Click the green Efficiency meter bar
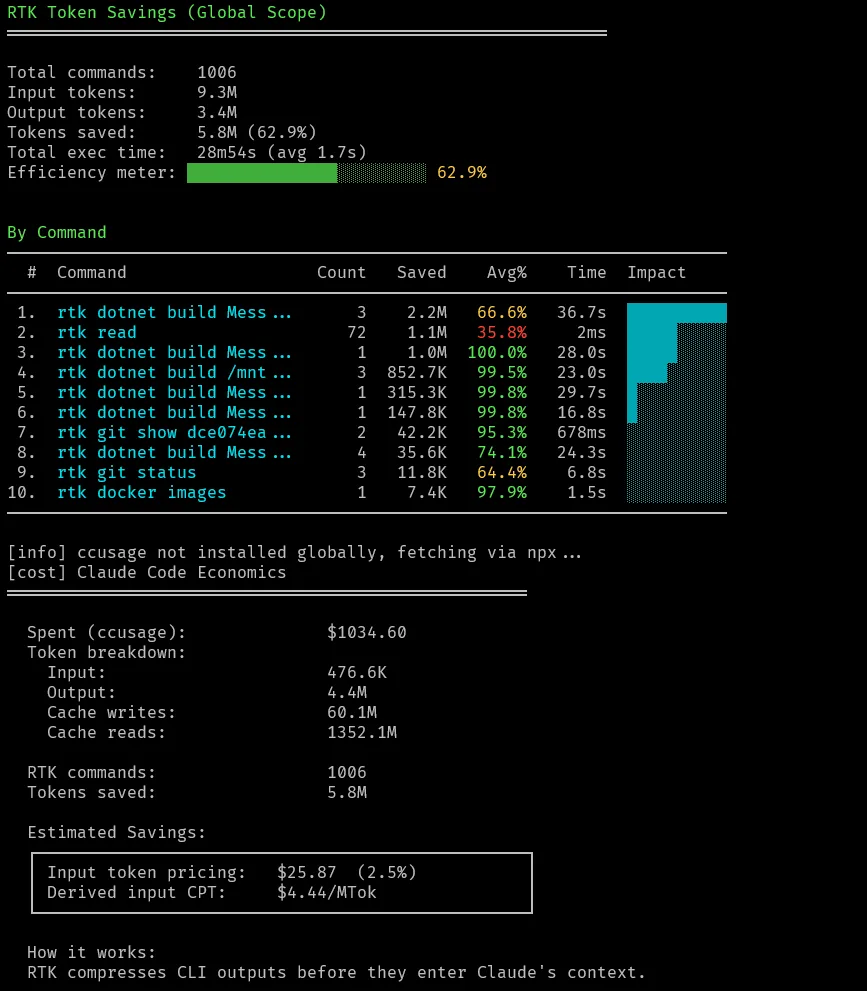Viewport: 867px width, 991px height. tap(262, 173)
